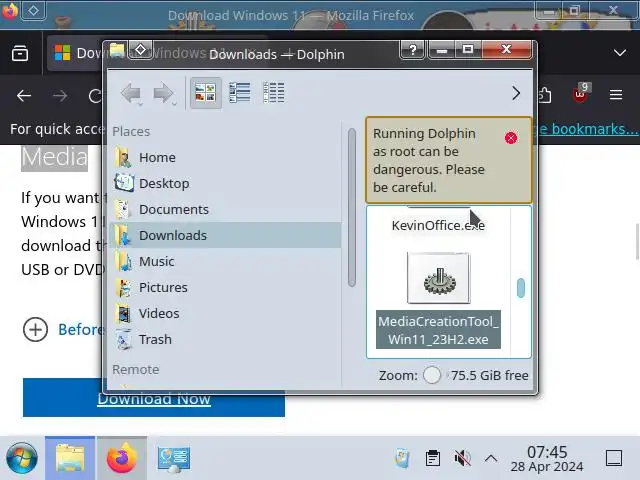640x480 pixels.
Task: Click Dolphin help question-mark button
Action: point(413,50)
